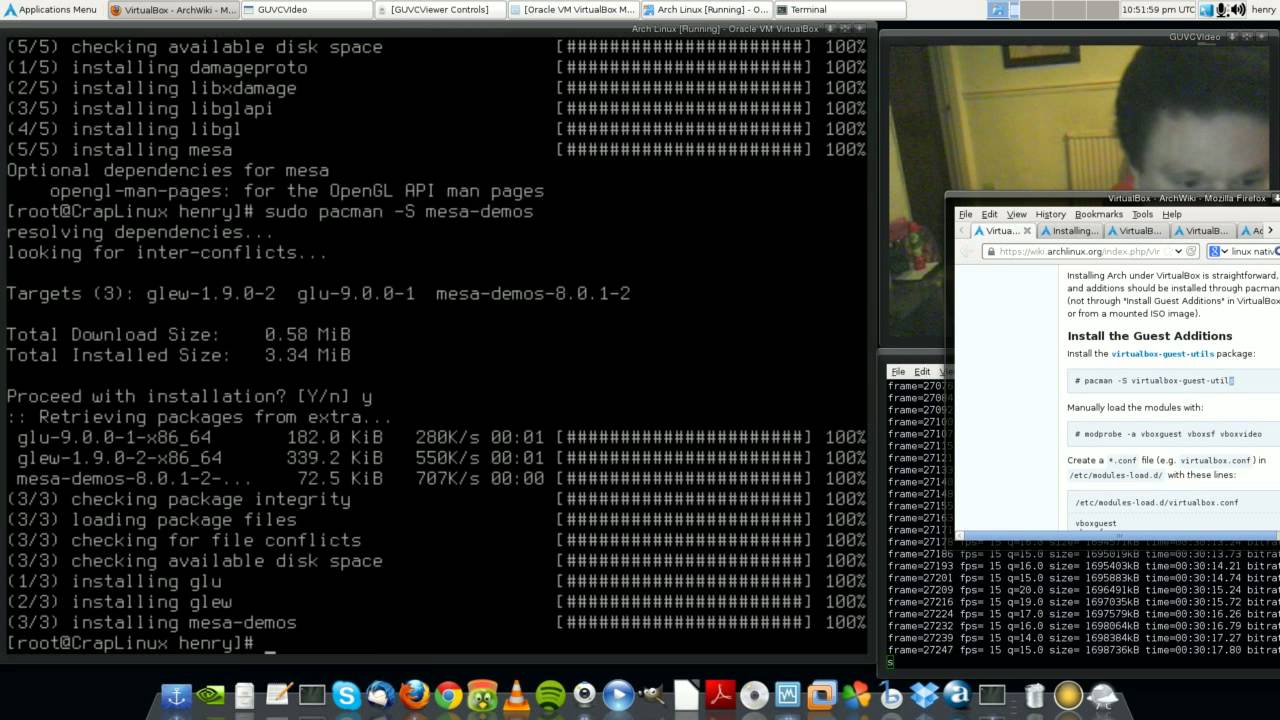Click the Firefox horizontal scrollbar
This screenshot has height=720, width=1280.
point(1117,536)
